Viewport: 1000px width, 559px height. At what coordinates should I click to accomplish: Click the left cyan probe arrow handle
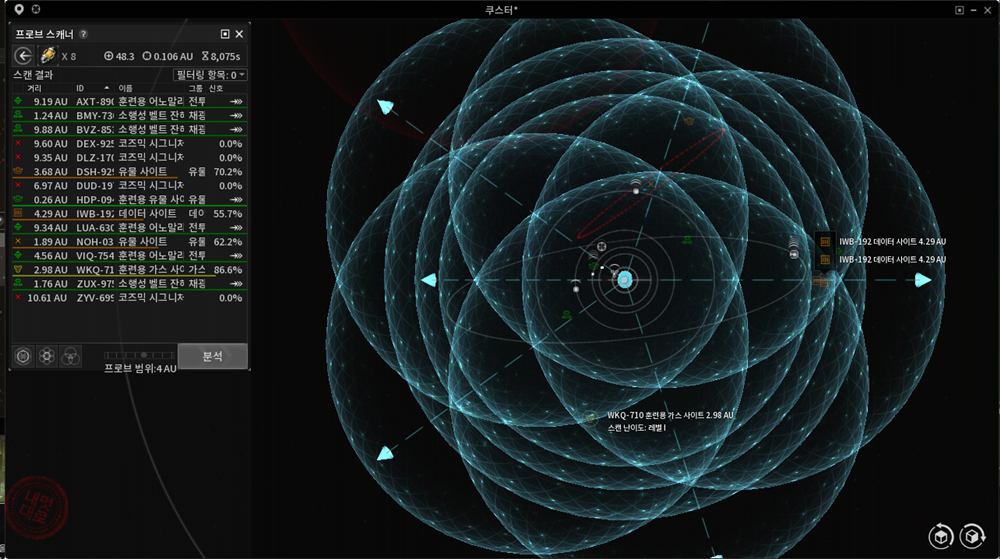(x=429, y=280)
